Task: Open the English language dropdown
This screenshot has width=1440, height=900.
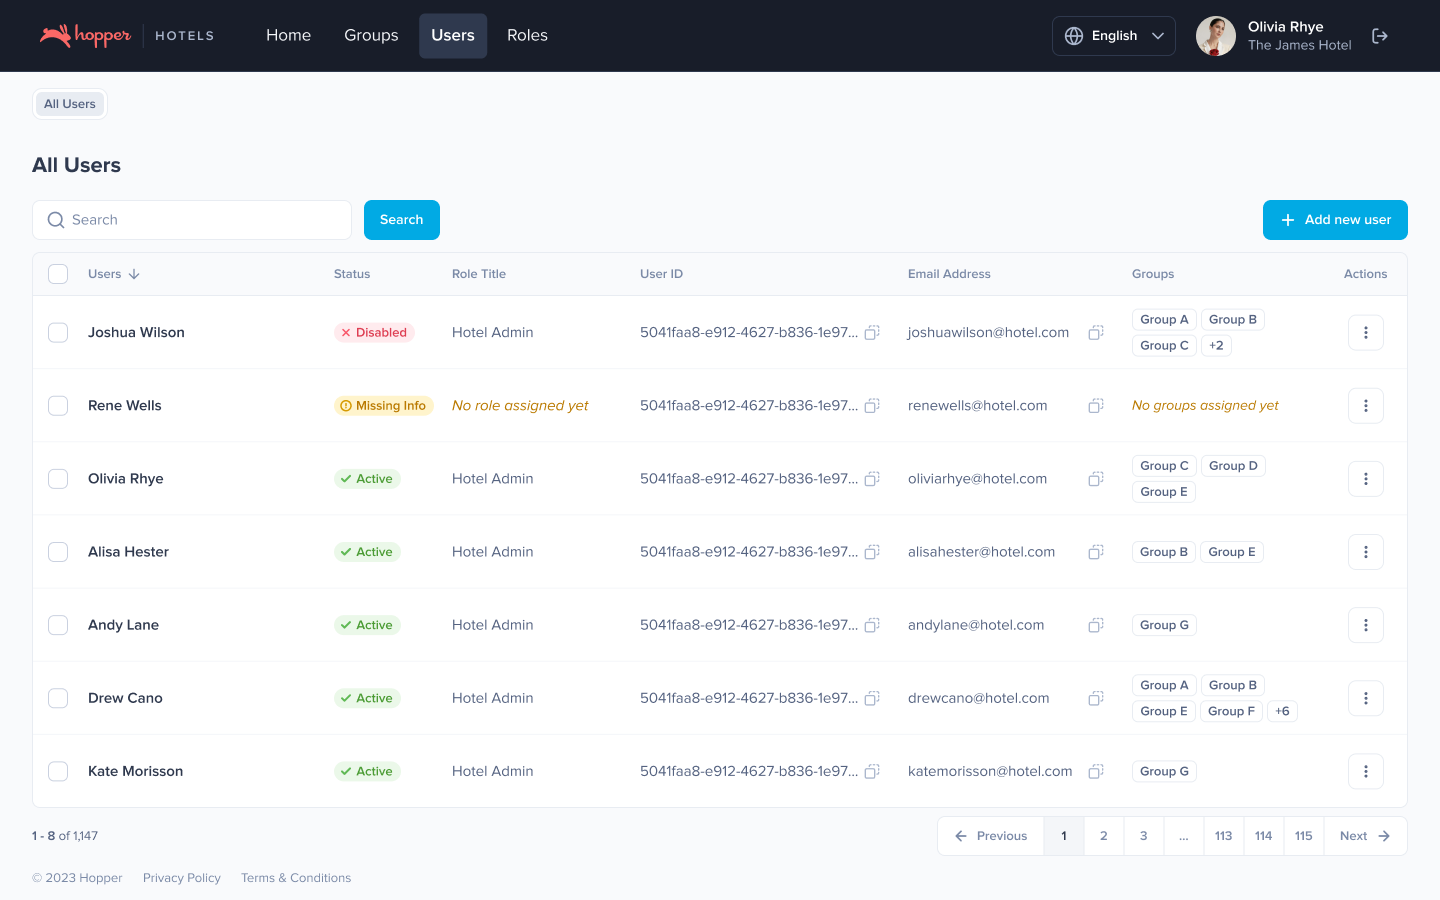Action: 1113,36
